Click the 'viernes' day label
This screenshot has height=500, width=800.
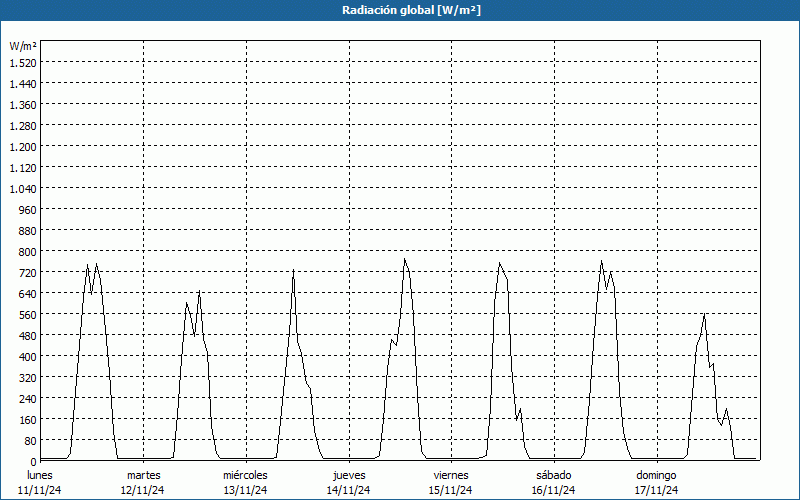451,475
